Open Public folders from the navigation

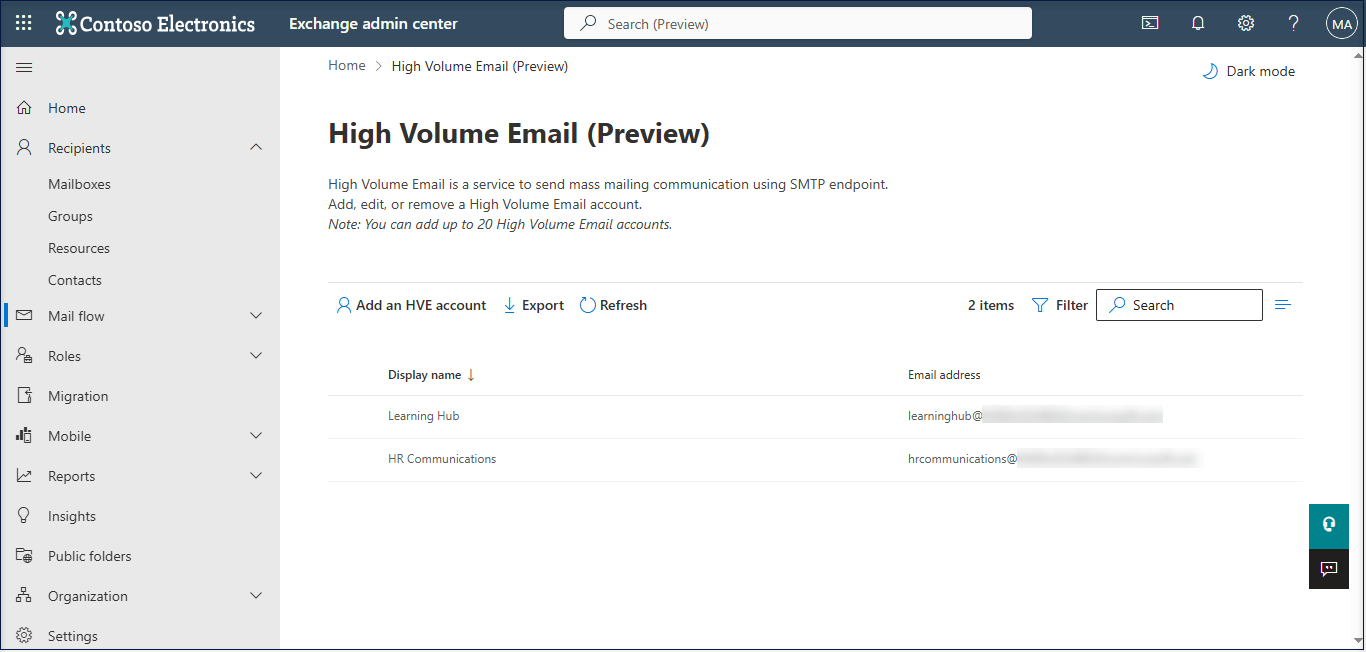pyautogui.click(x=90, y=555)
